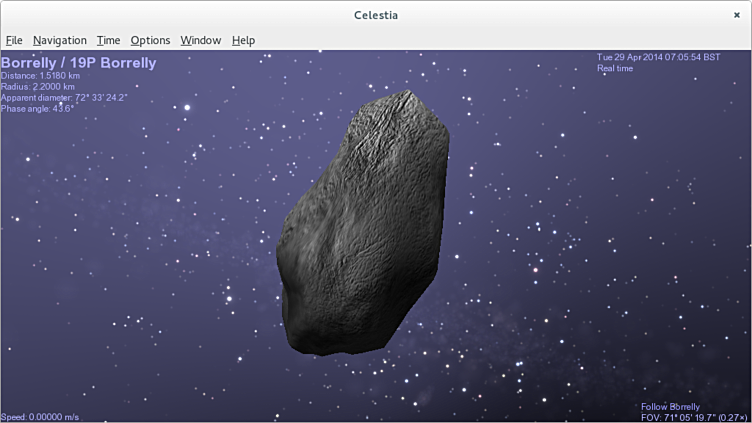
Task: Close the Celestia window
Action: coord(737,14)
